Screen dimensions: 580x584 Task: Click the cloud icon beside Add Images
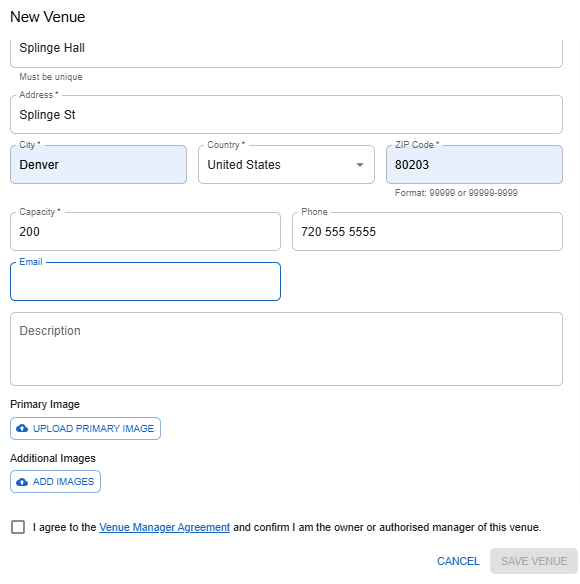coord(22,482)
